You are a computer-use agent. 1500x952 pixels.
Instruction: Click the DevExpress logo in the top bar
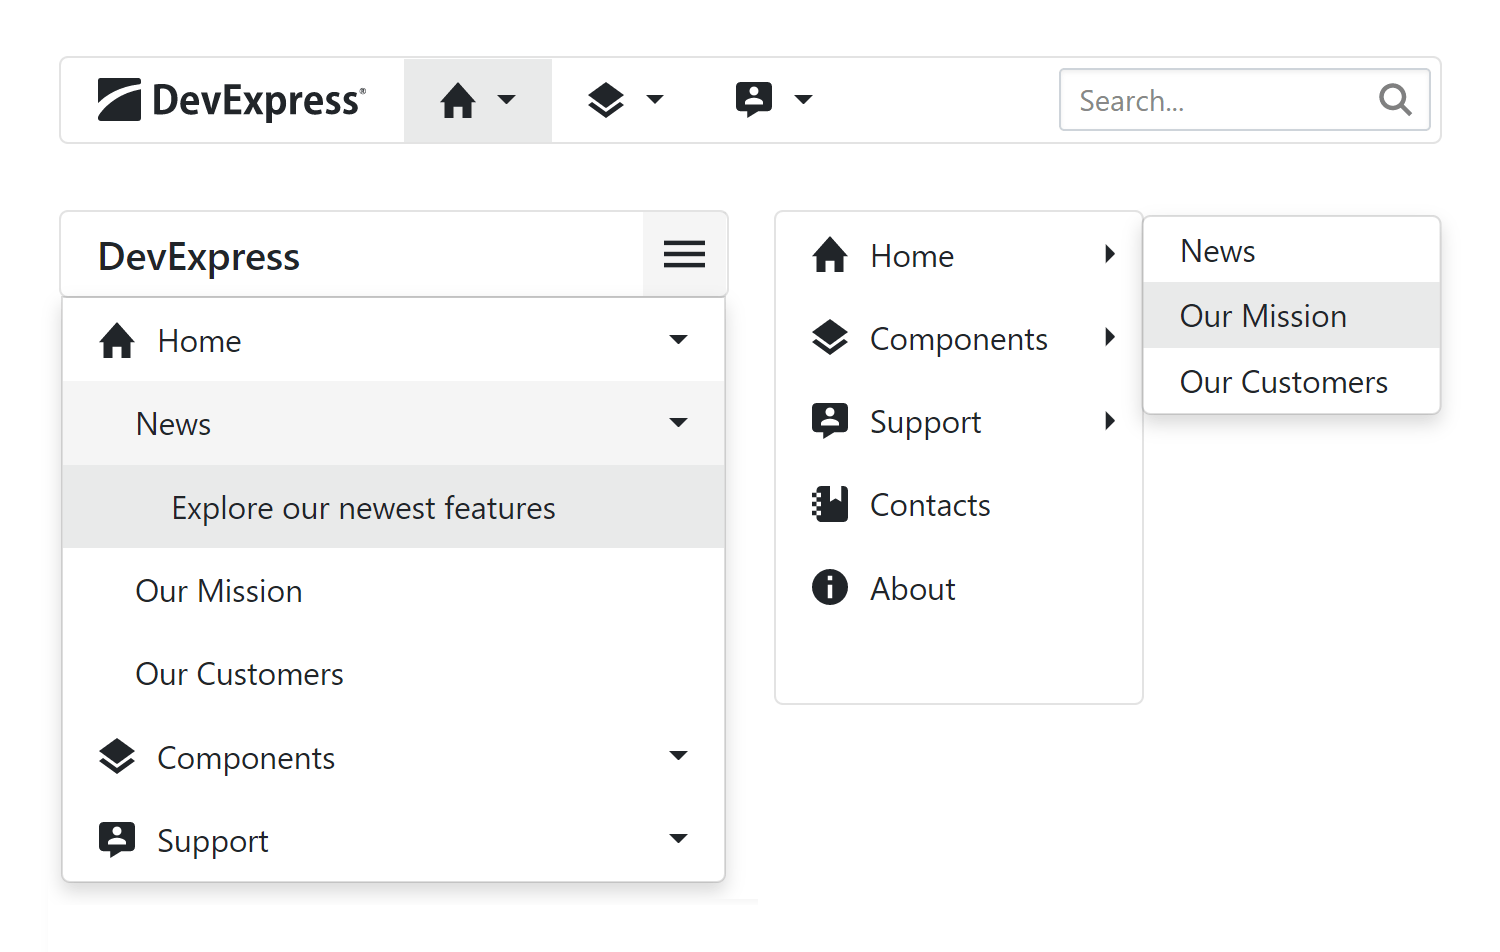pos(232,100)
